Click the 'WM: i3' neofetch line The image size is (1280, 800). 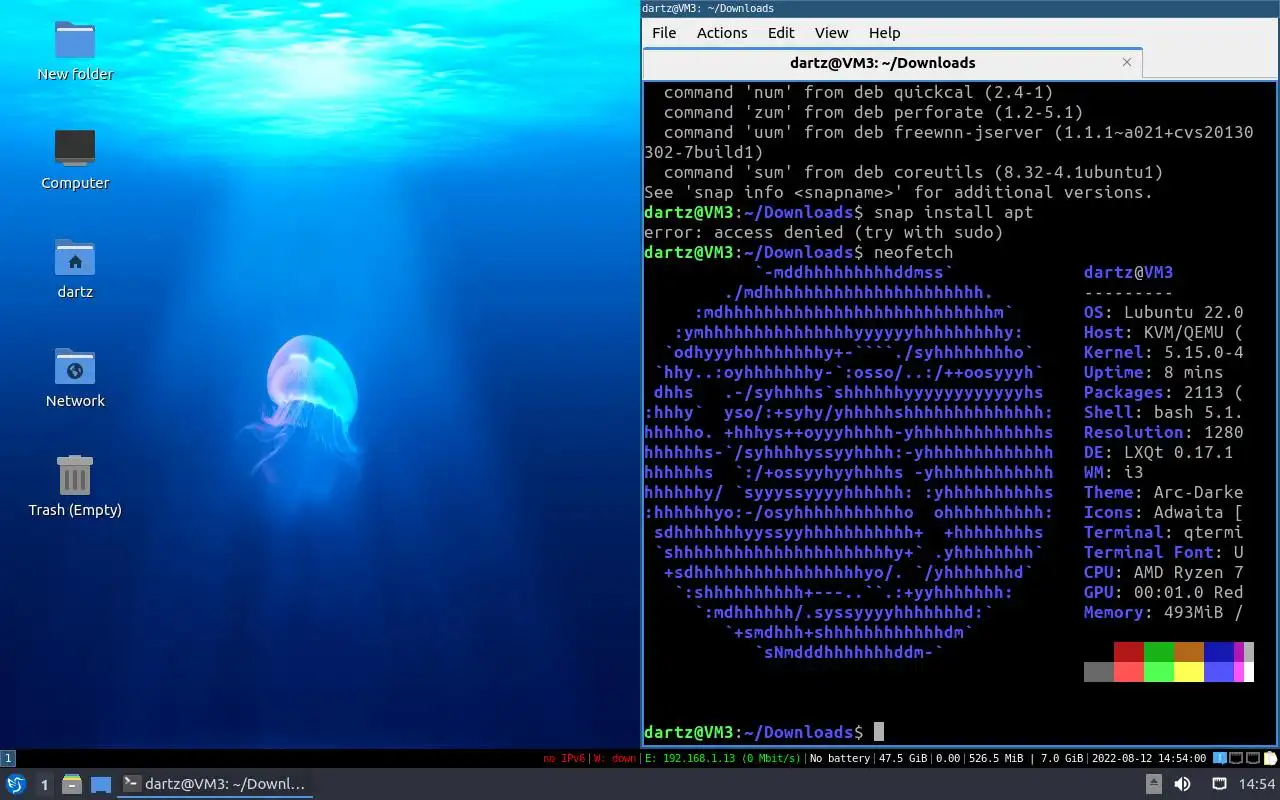(1114, 472)
